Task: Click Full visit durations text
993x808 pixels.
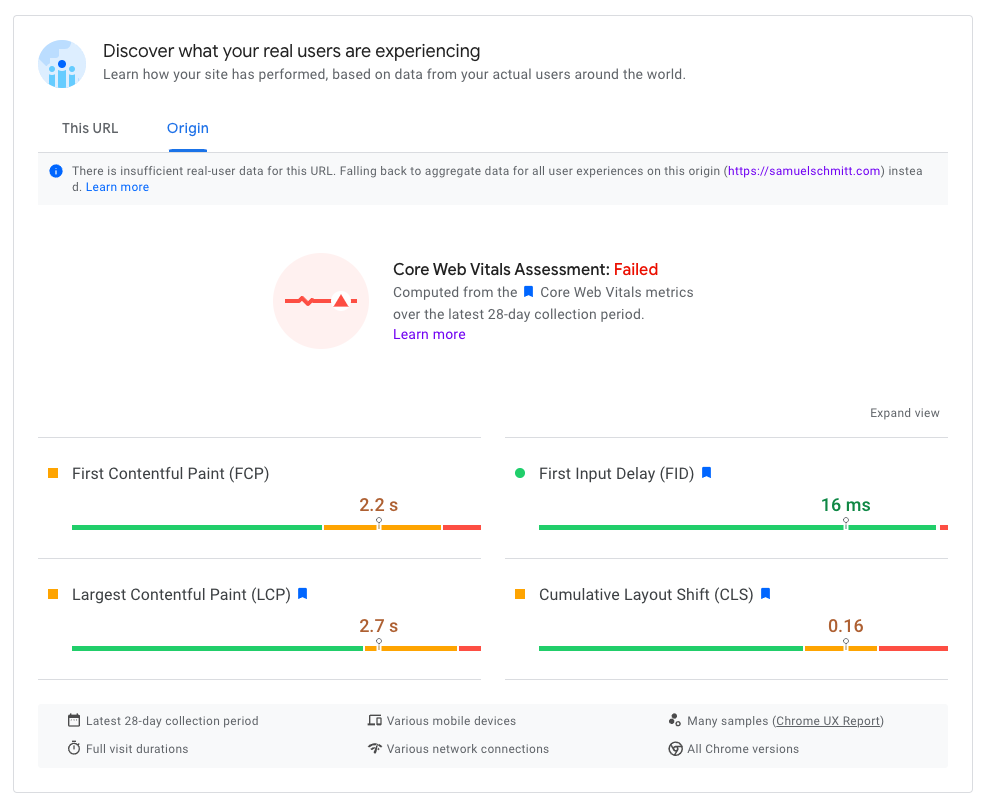Action: (137, 748)
